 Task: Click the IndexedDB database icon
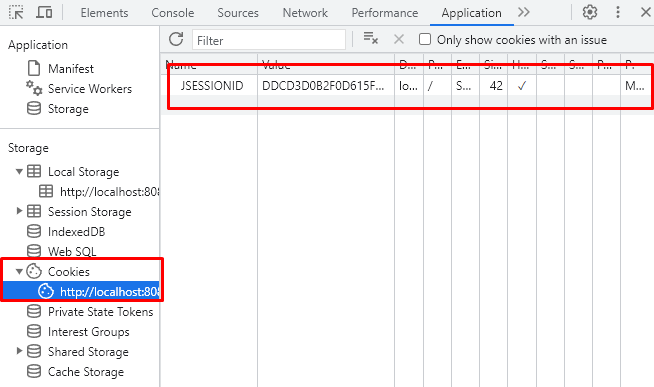34,231
